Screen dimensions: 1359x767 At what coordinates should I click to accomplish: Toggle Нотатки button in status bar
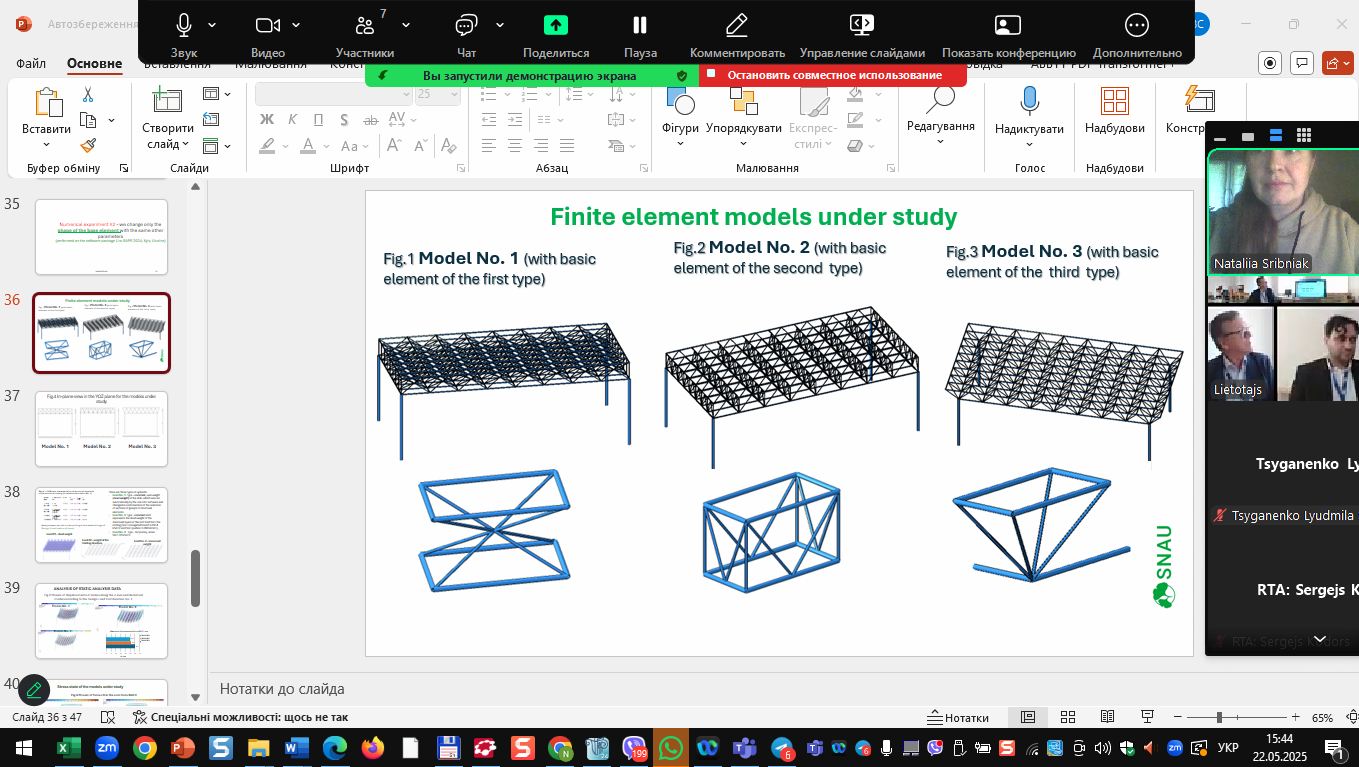click(x=958, y=717)
